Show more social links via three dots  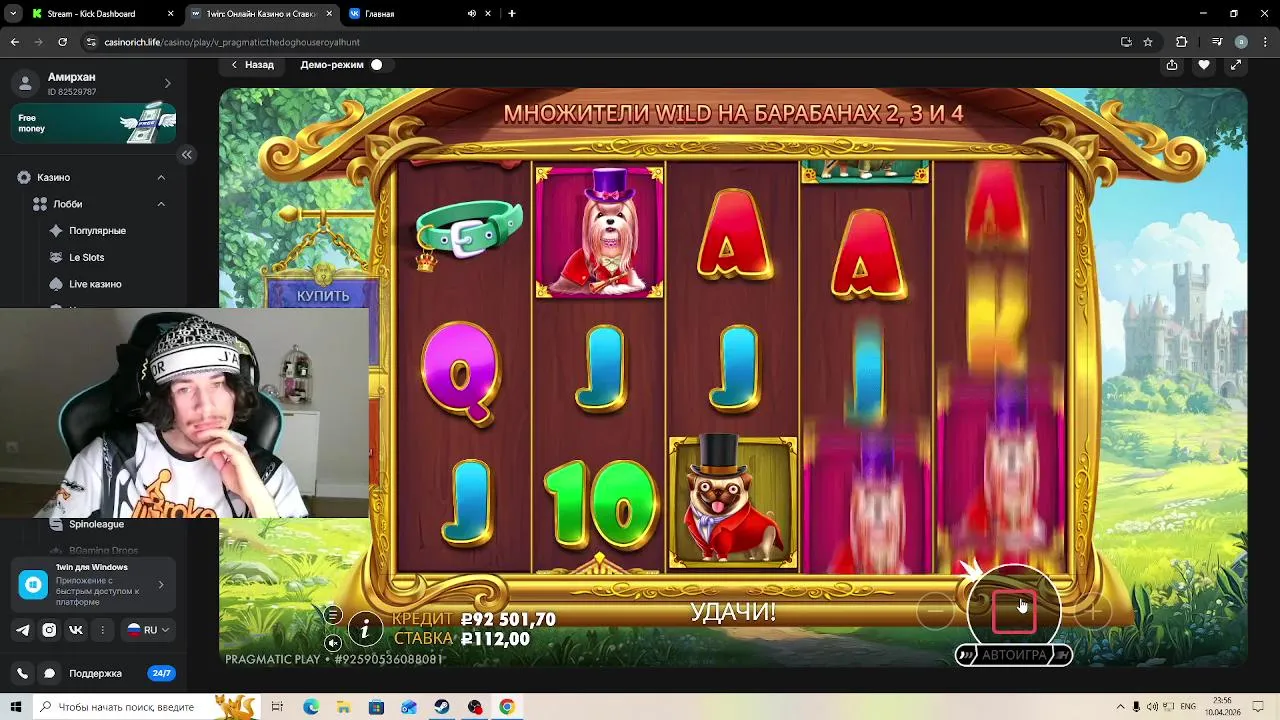(102, 630)
